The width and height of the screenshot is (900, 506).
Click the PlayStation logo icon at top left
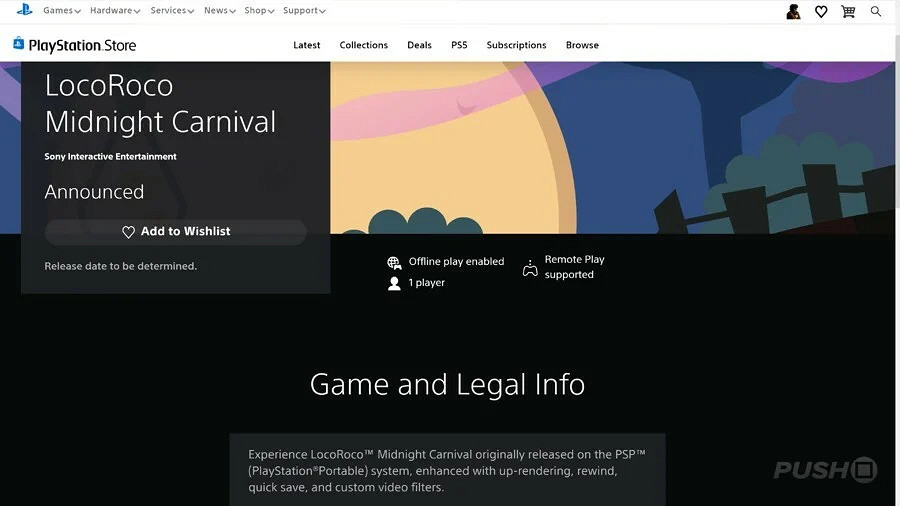[24, 10]
